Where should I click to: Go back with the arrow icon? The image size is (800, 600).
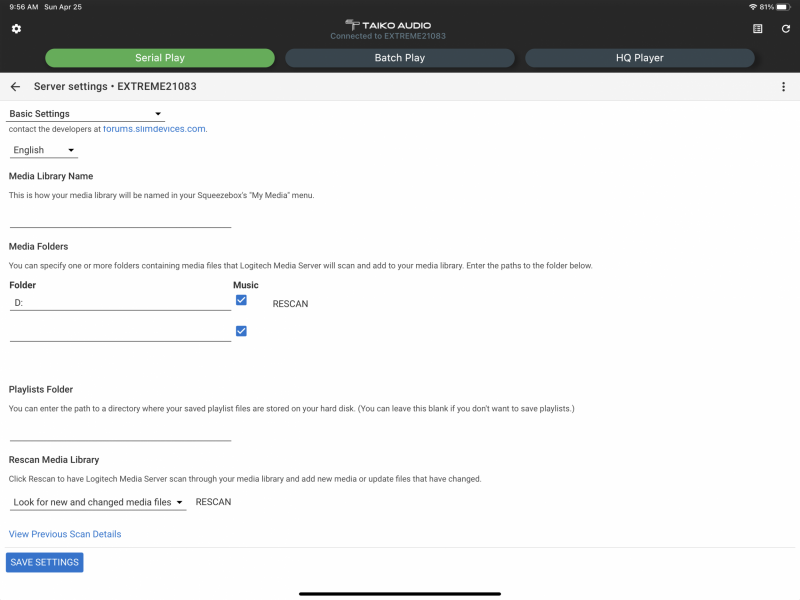15,87
